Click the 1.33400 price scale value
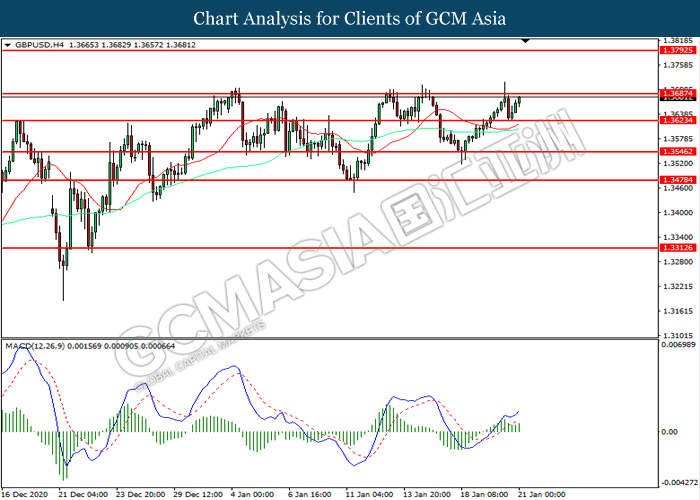Screen dimensions: 700x500 click(x=679, y=237)
